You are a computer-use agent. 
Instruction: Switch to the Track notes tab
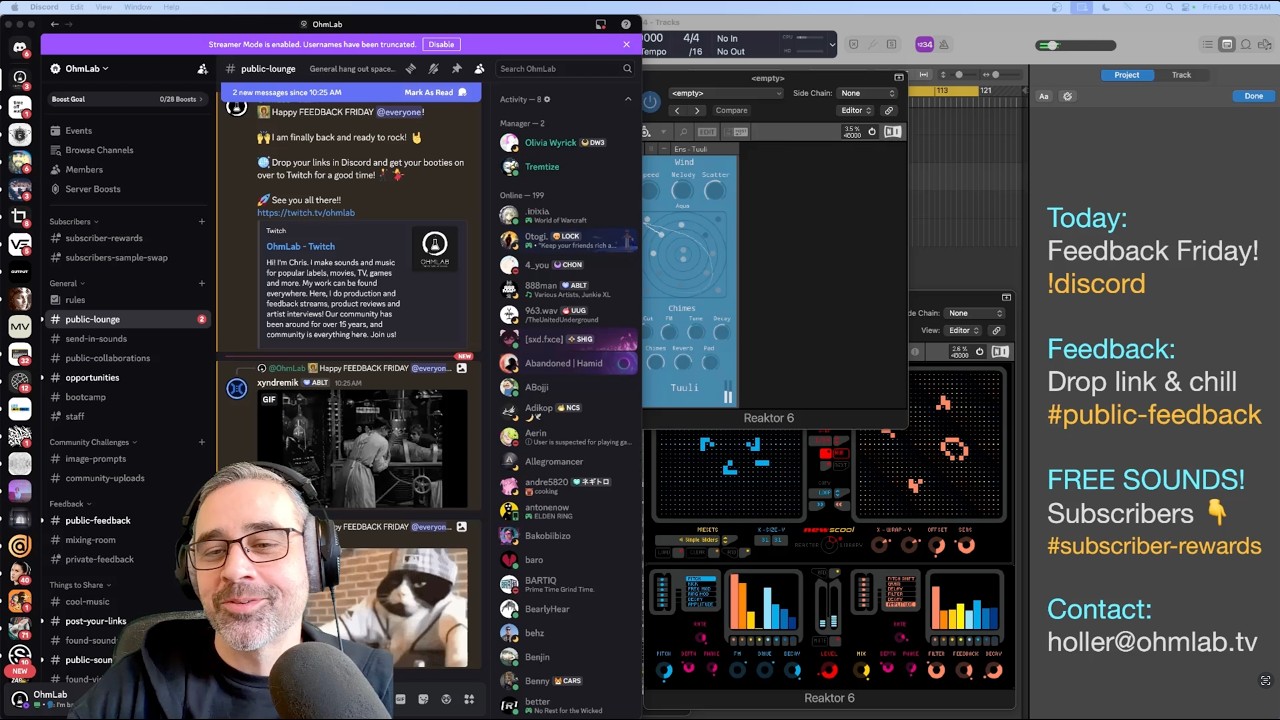1181,75
